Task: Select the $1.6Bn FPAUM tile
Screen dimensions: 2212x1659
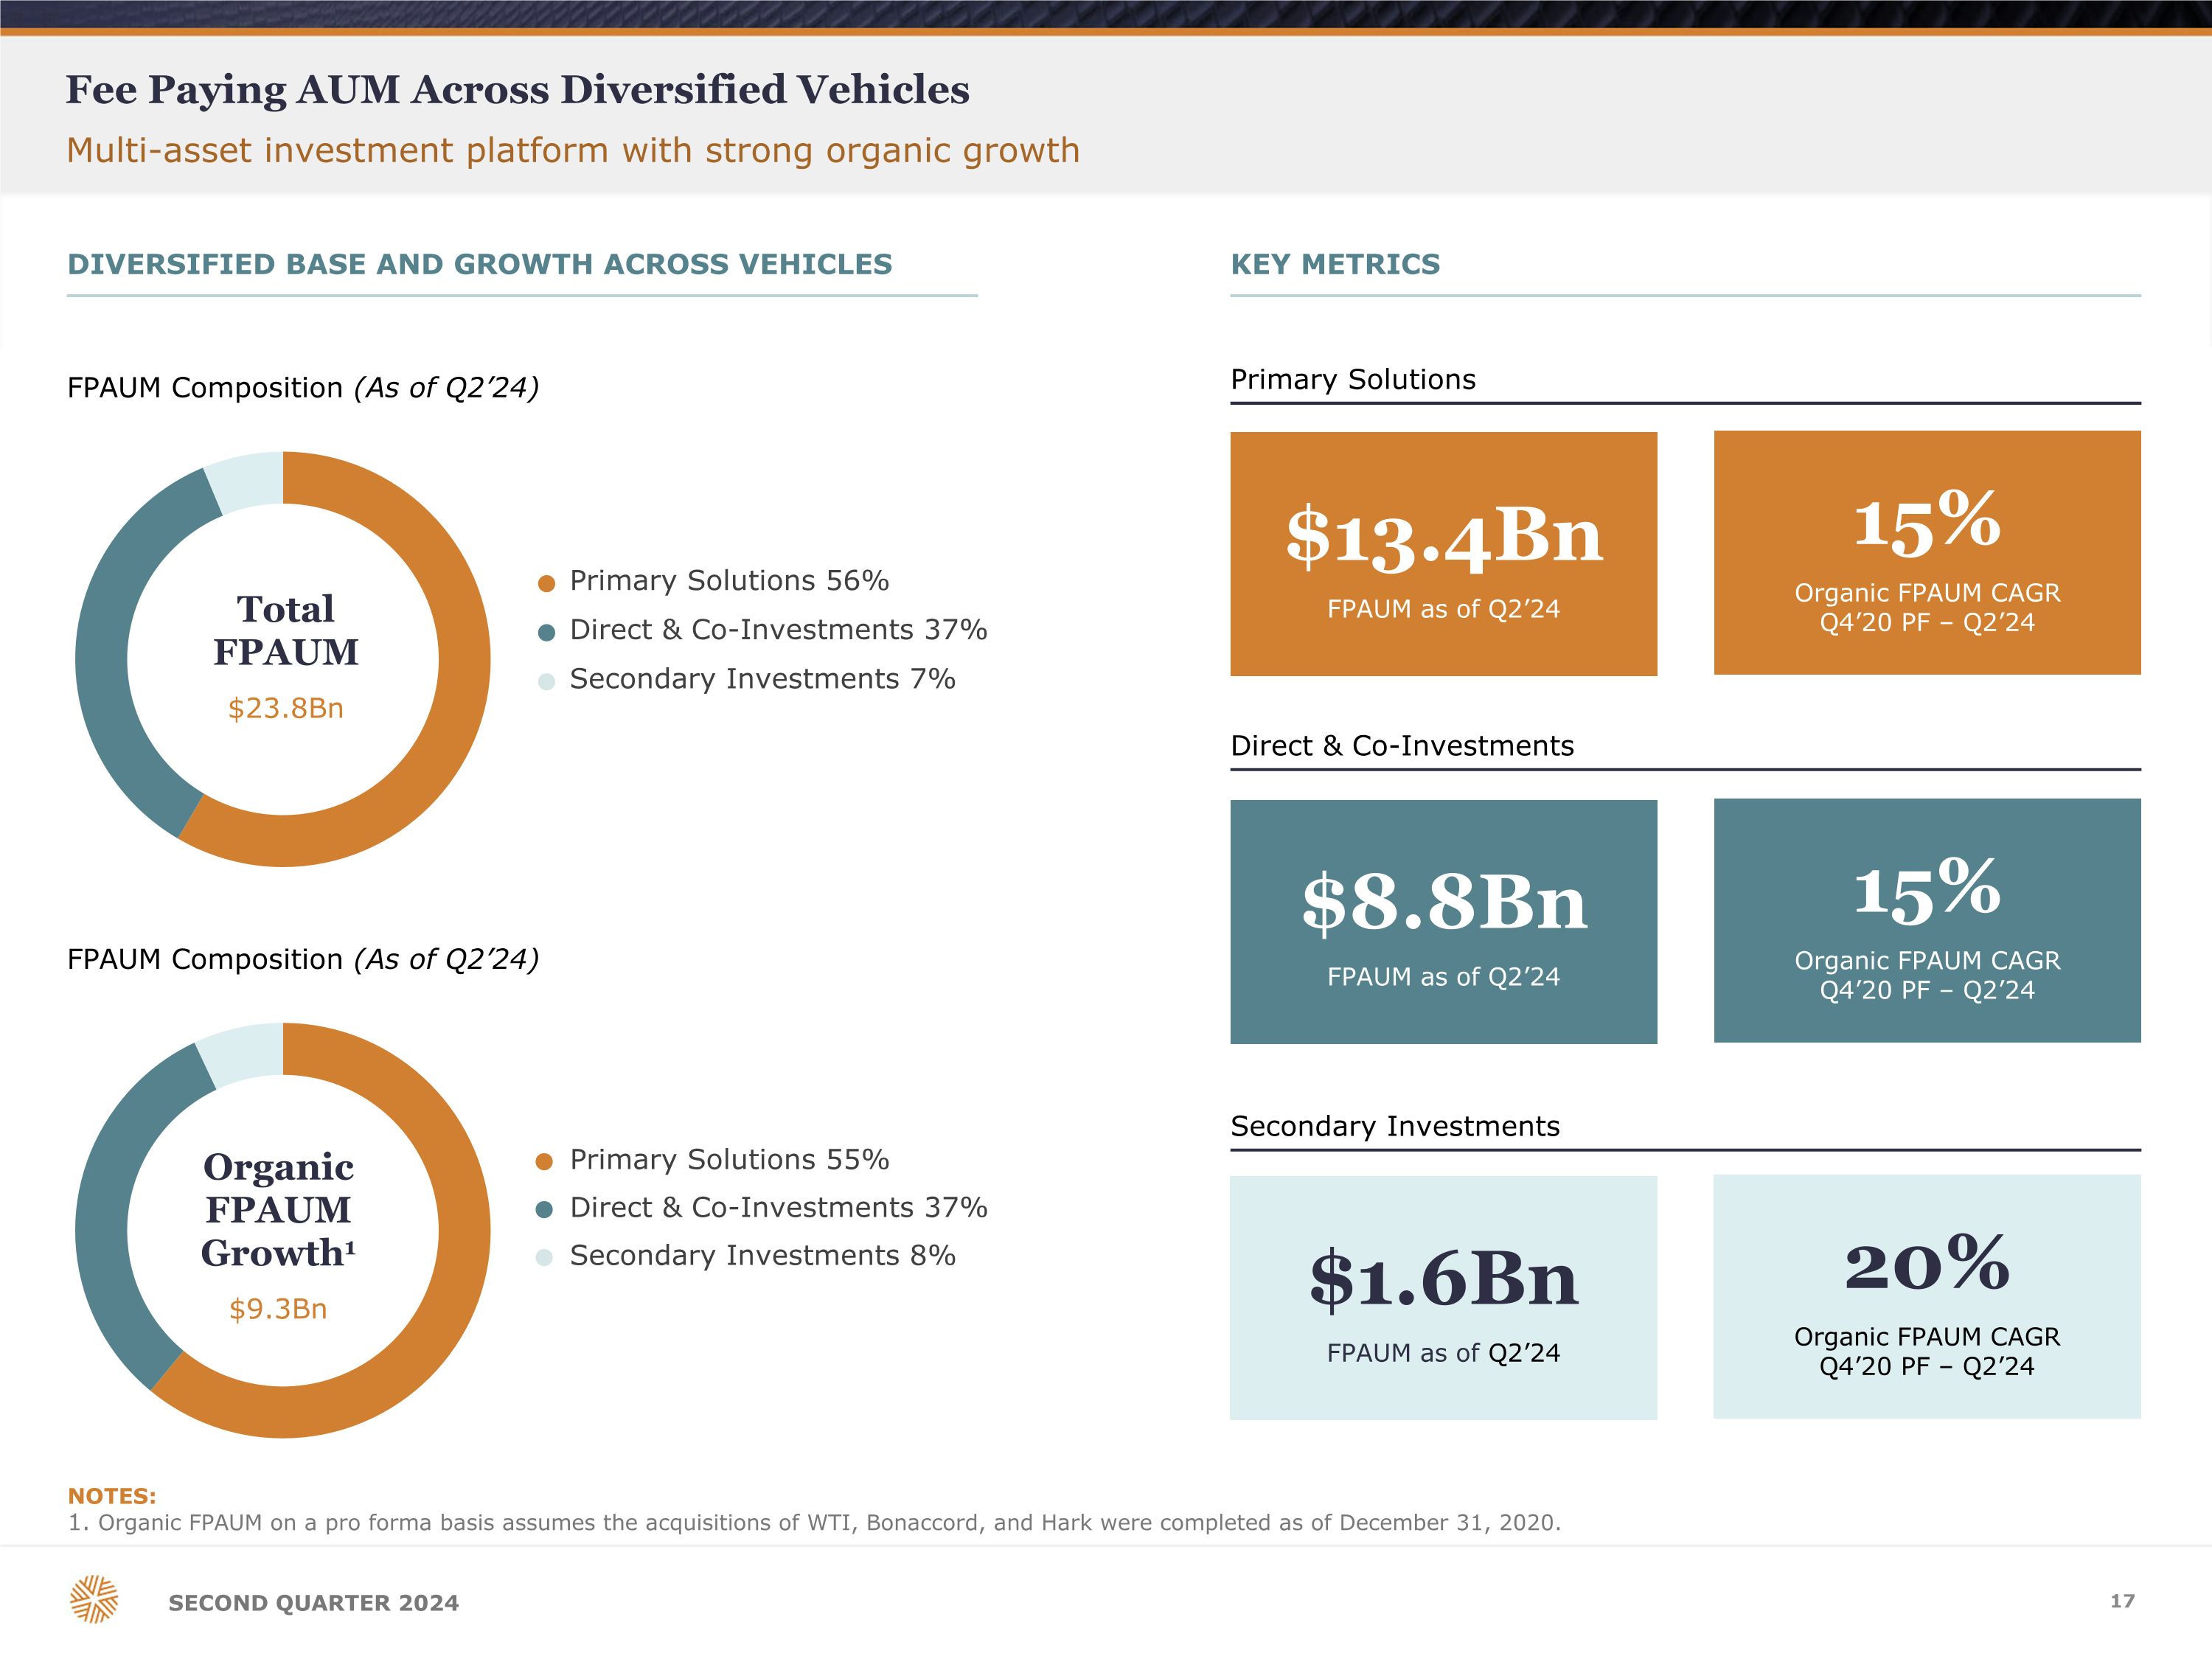Action: (x=1443, y=1297)
